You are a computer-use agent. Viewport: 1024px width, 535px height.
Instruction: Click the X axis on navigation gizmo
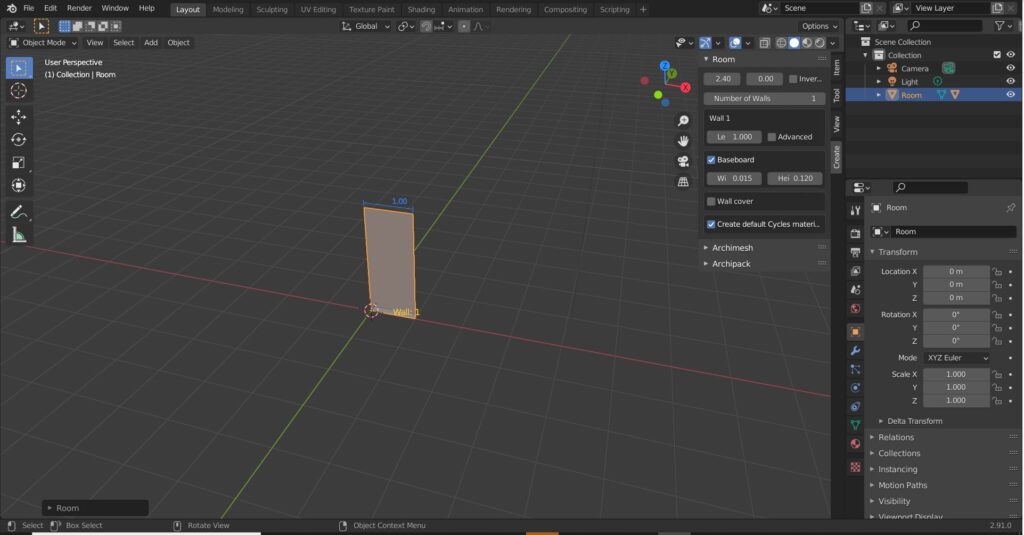coord(685,88)
